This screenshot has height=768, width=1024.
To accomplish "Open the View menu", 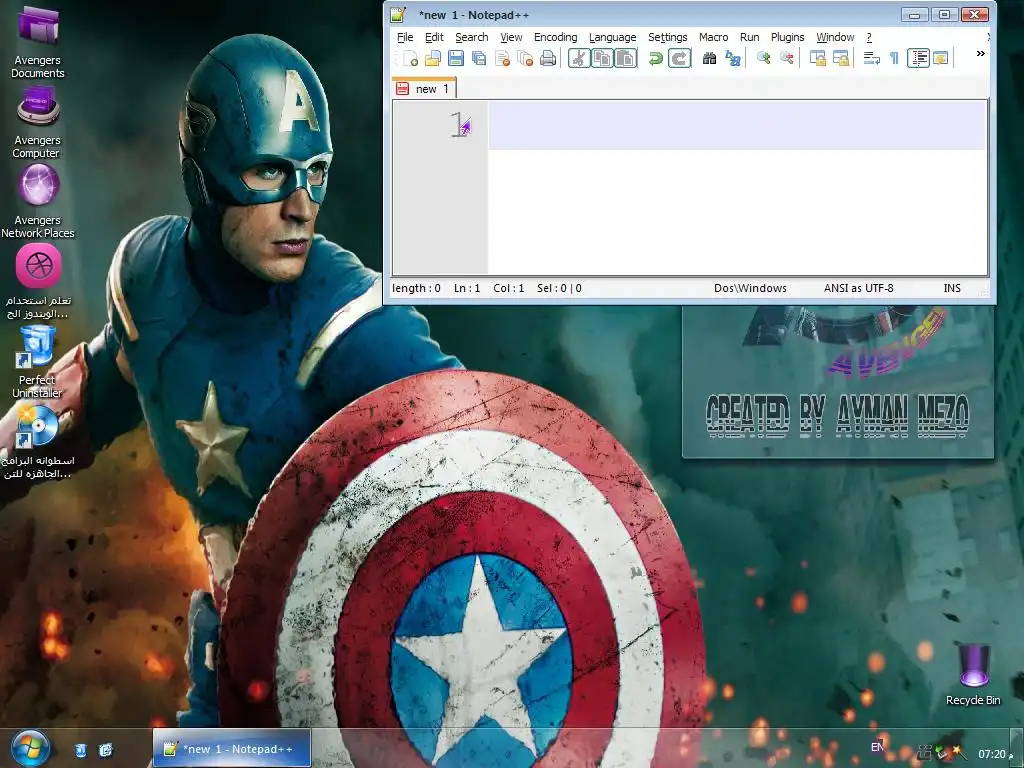I will coord(511,37).
